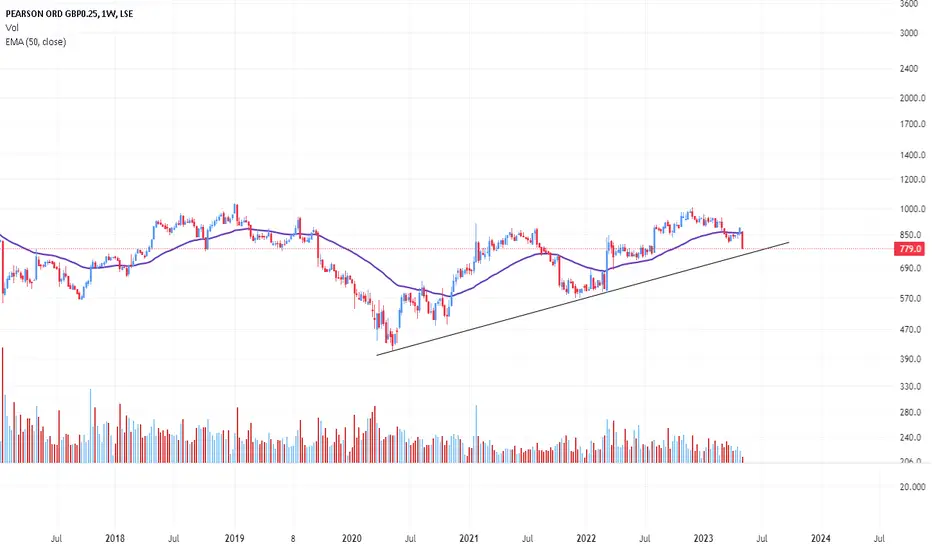Select the 470.0 price scale label
Viewport: 932px width, 550px height.
point(912,329)
